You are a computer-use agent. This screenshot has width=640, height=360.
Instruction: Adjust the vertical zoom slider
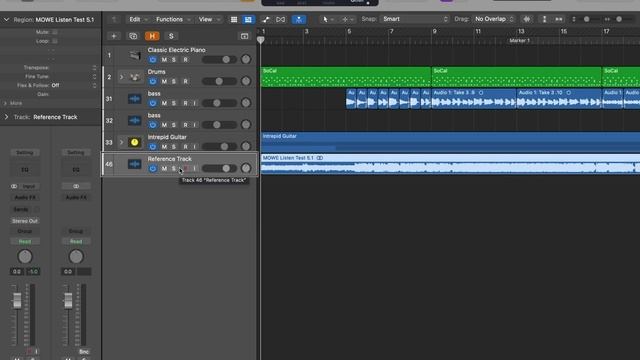point(586,19)
